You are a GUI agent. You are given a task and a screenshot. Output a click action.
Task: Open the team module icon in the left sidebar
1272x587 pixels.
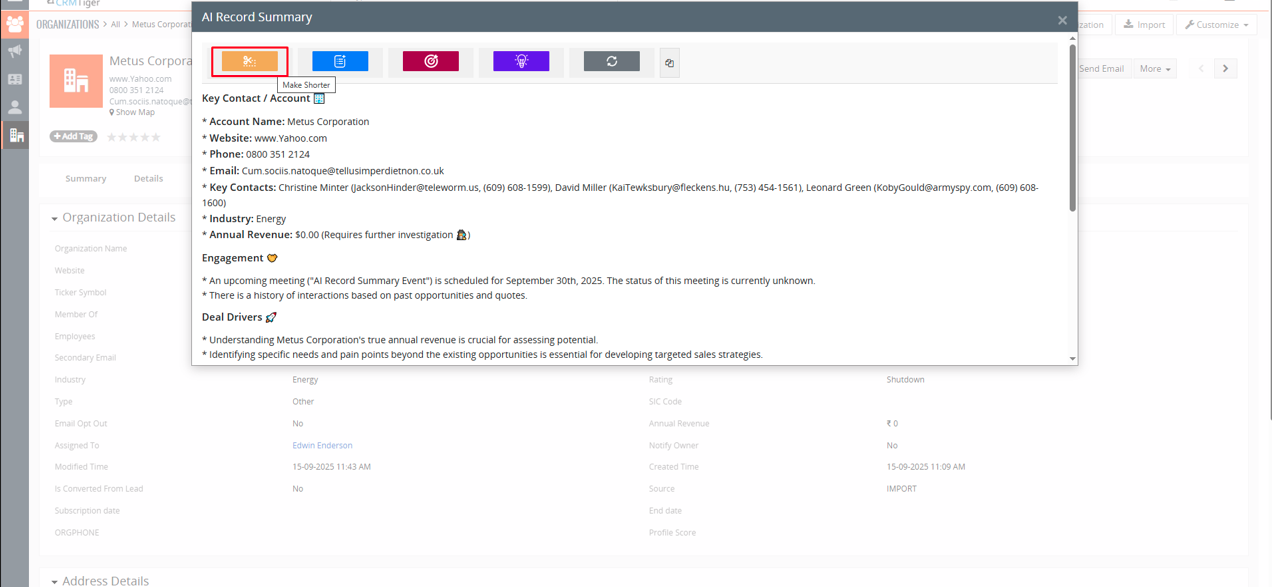(15, 23)
